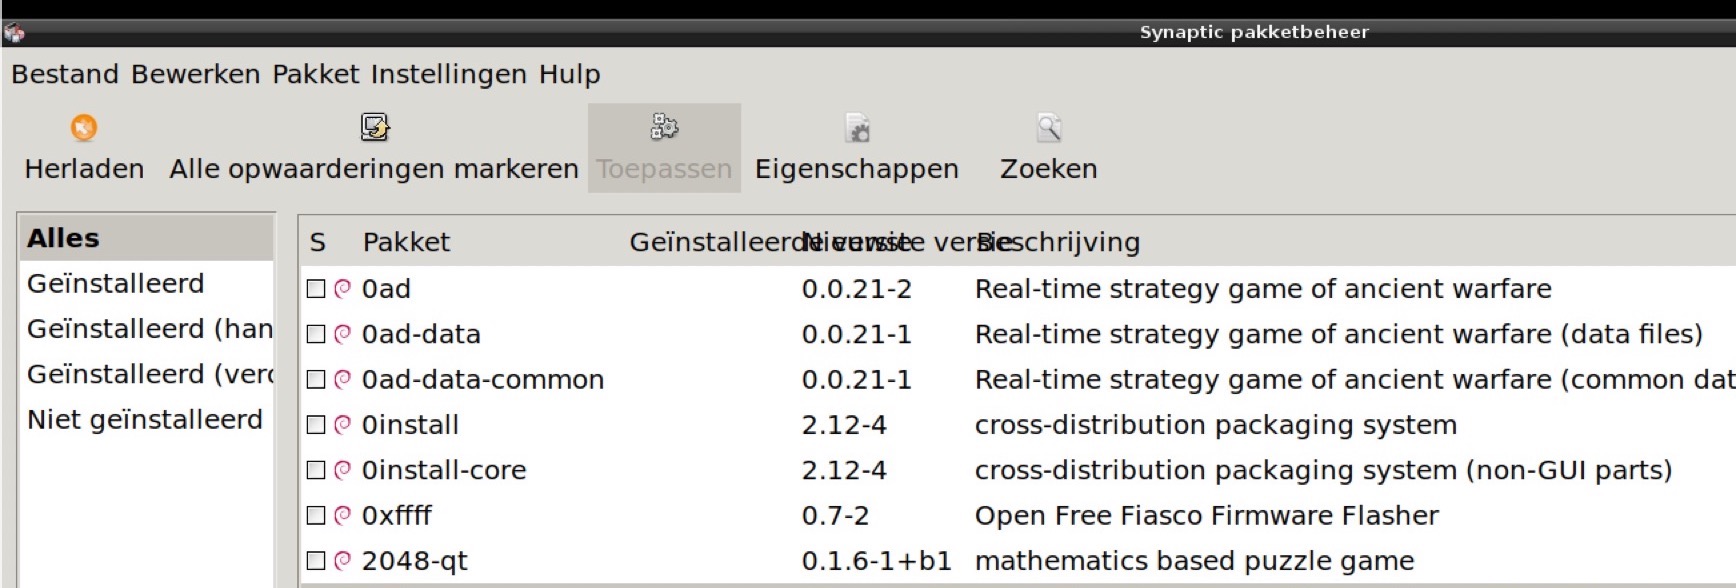Click the Debian swirl icon beside 2048-qt
Screen dimensions: 1736x588
[342, 560]
